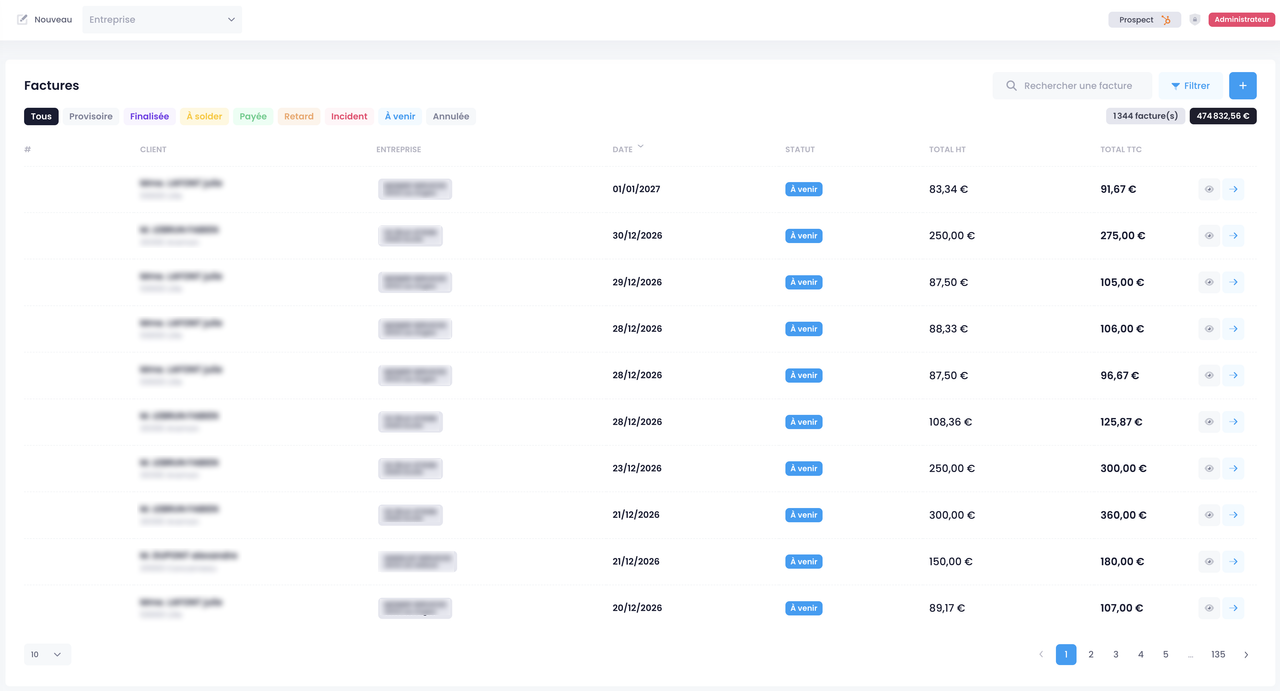Expand the rows-per-page selector showing 10
The height and width of the screenshot is (691, 1280).
[47, 655]
